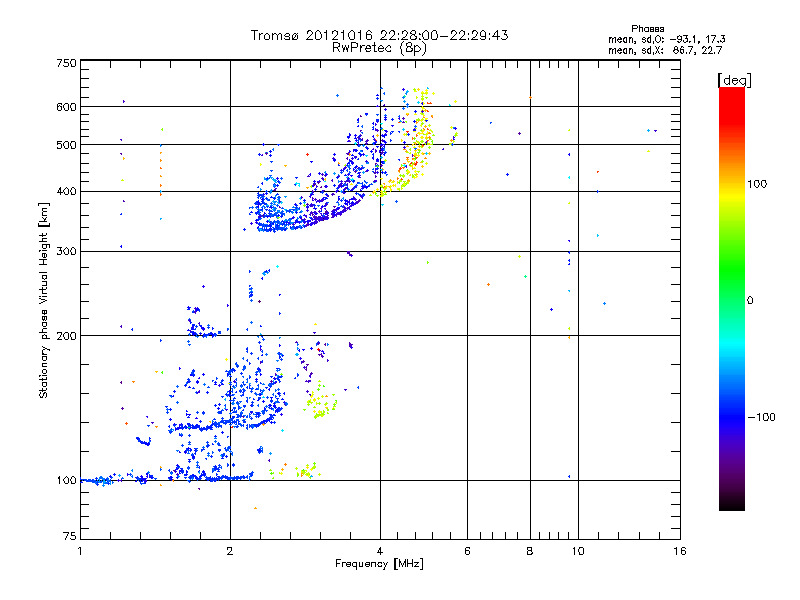This screenshot has width=800, height=600.
Task: Click the 'Phases' header label
Action: [647, 29]
